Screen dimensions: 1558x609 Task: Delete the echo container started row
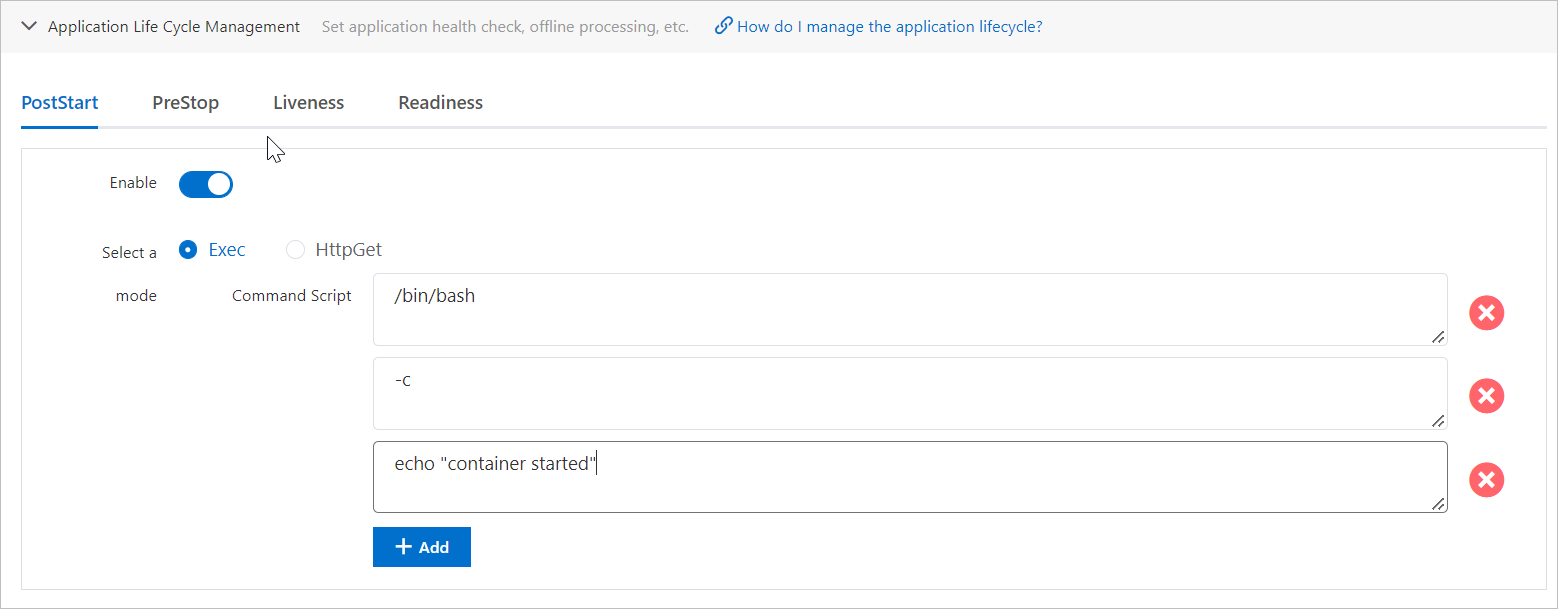1486,480
